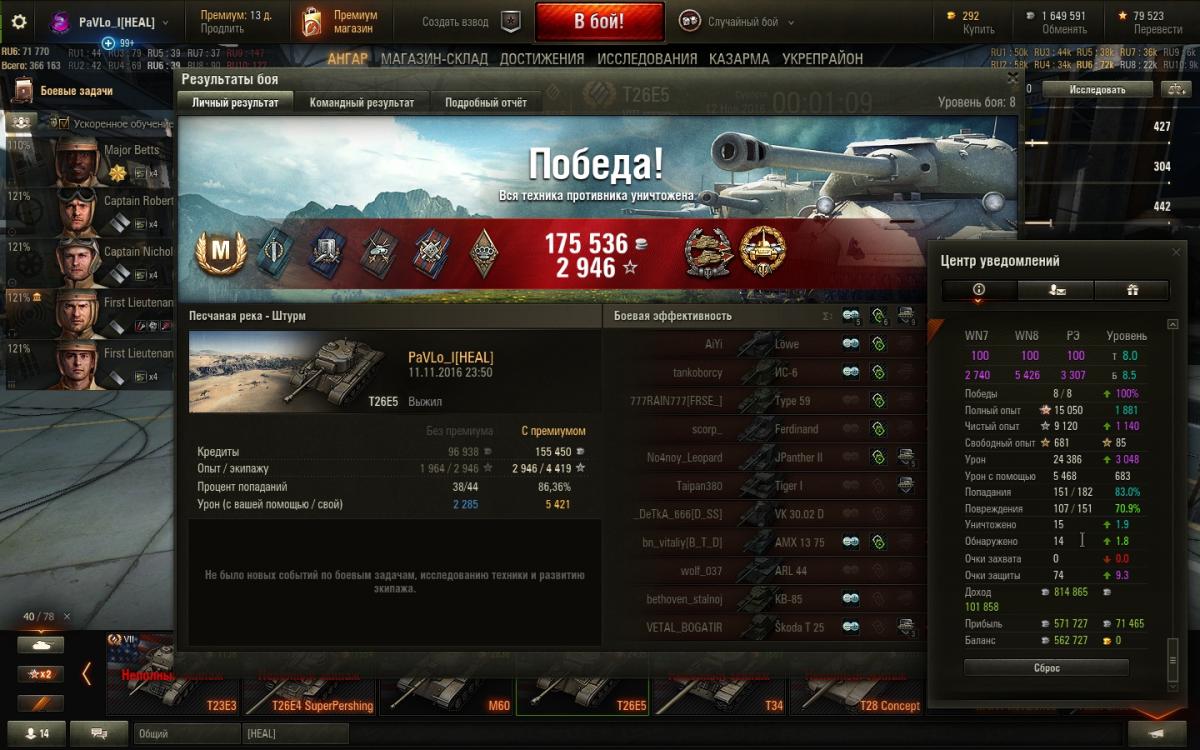Click the Сброс button in statistics
Viewport: 1200px width, 750px height.
pyautogui.click(x=1046, y=667)
